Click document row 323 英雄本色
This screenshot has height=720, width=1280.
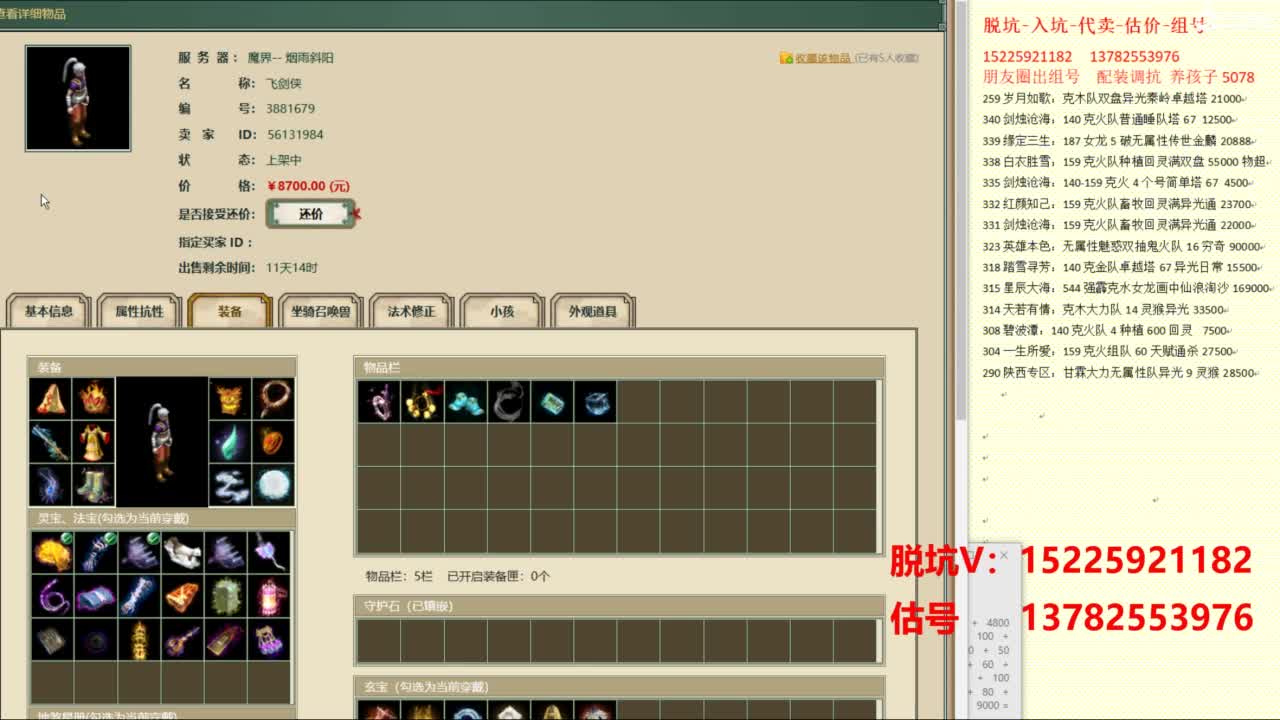coord(1124,246)
